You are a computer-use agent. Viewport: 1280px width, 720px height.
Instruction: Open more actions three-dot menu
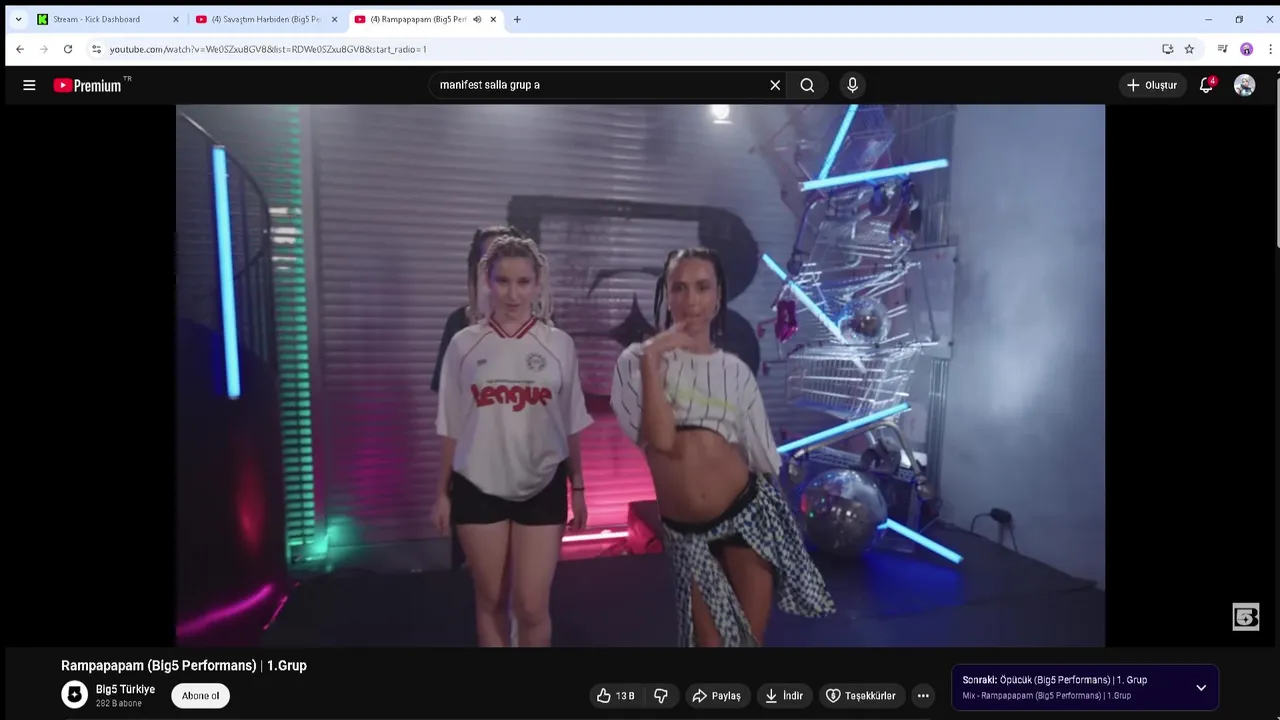click(x=923, y=696)
